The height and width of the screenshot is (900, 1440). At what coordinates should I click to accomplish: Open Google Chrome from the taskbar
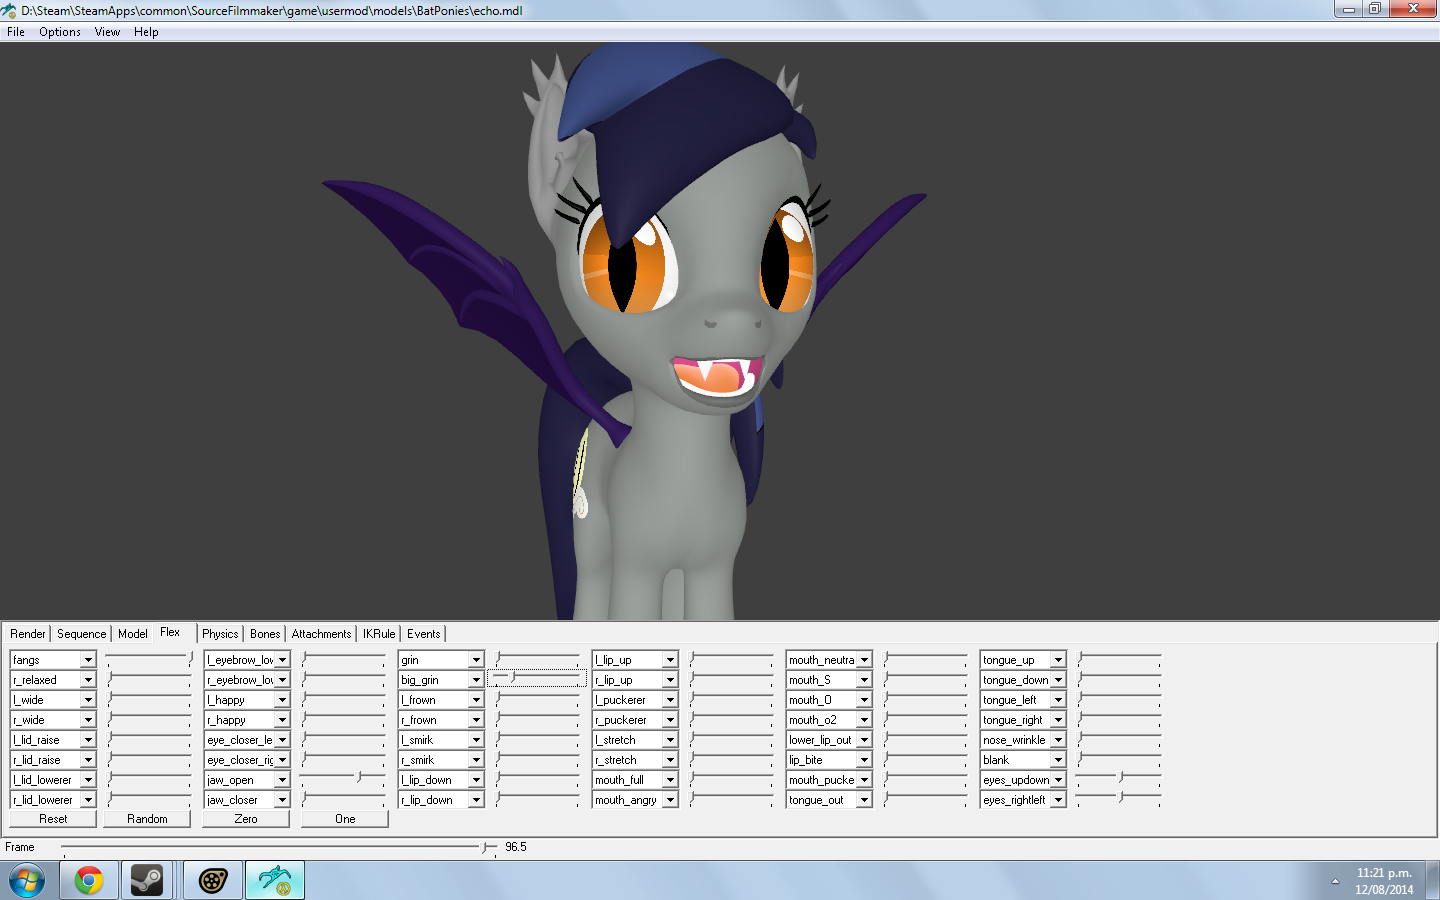pyautogui.click(x=89, y=881)
